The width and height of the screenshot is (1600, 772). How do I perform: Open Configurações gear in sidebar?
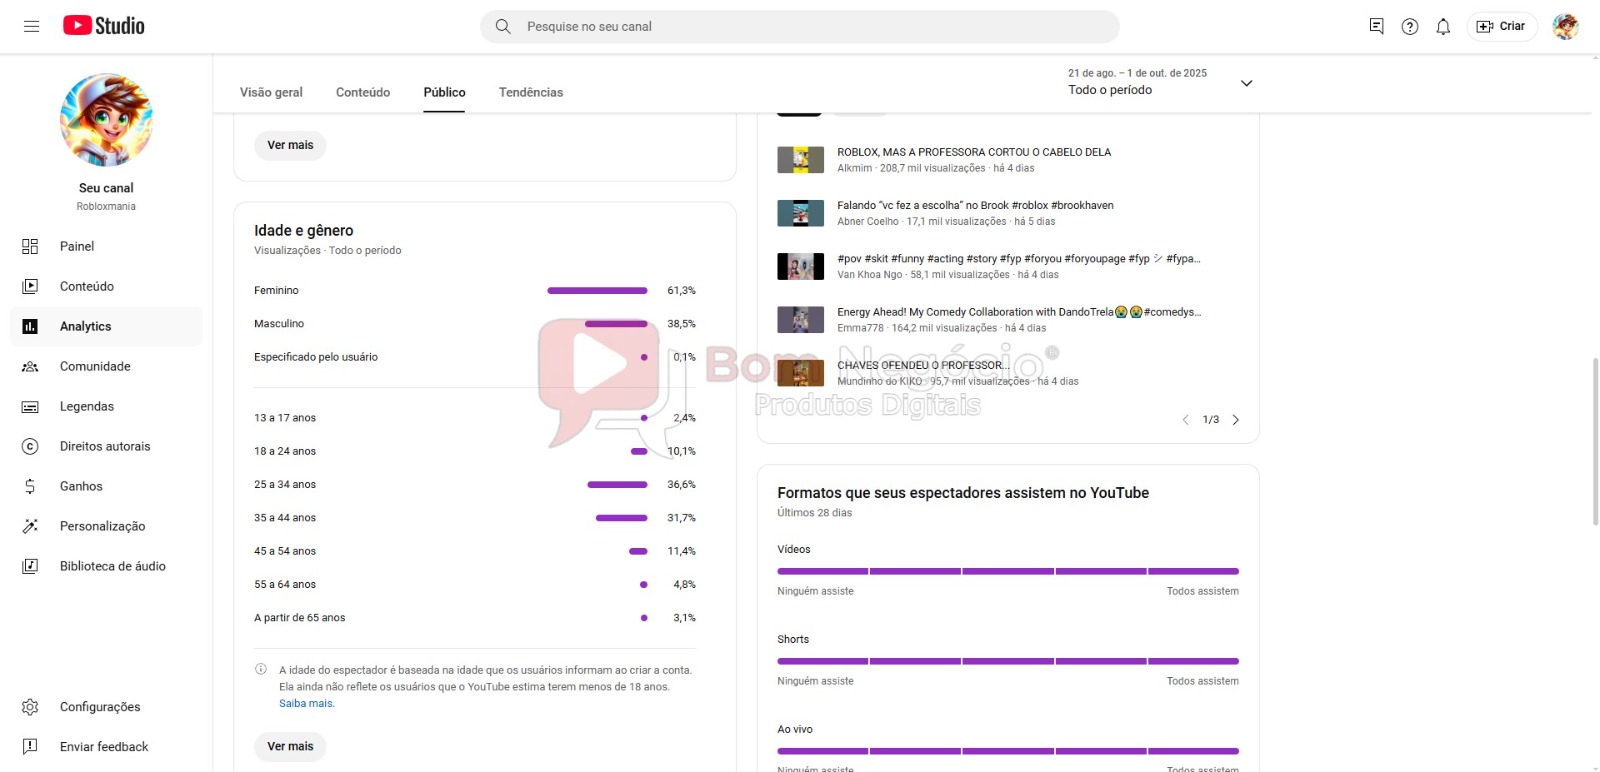click(x=30, y=707)
